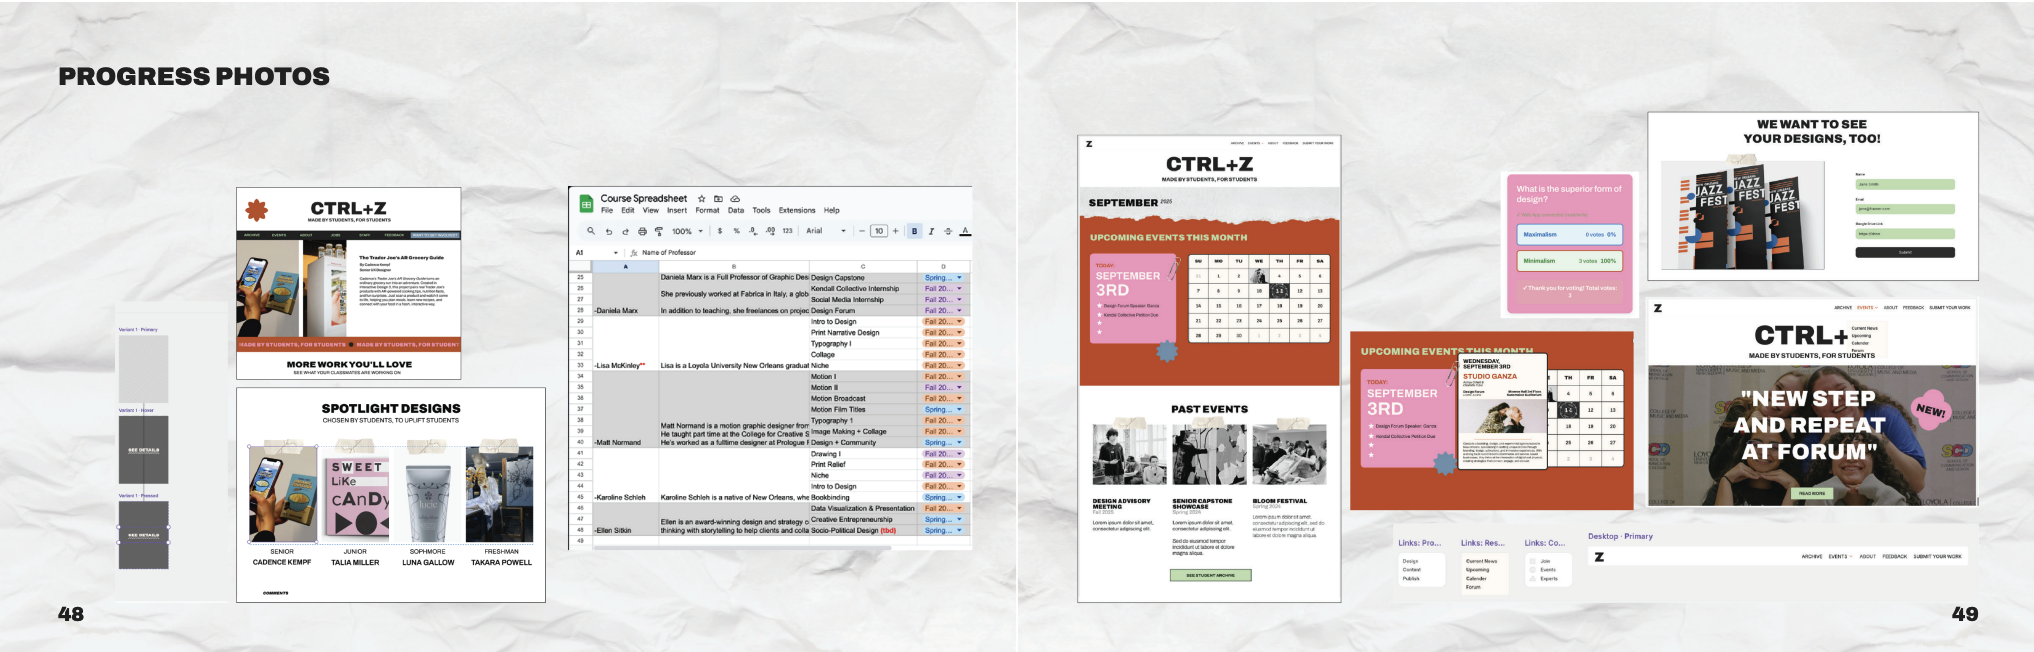2034x652 pixels.
Task: Open Luna Gallow's sophomore design thumbnail
Action: pyautogui.click(x=428, y=495)
